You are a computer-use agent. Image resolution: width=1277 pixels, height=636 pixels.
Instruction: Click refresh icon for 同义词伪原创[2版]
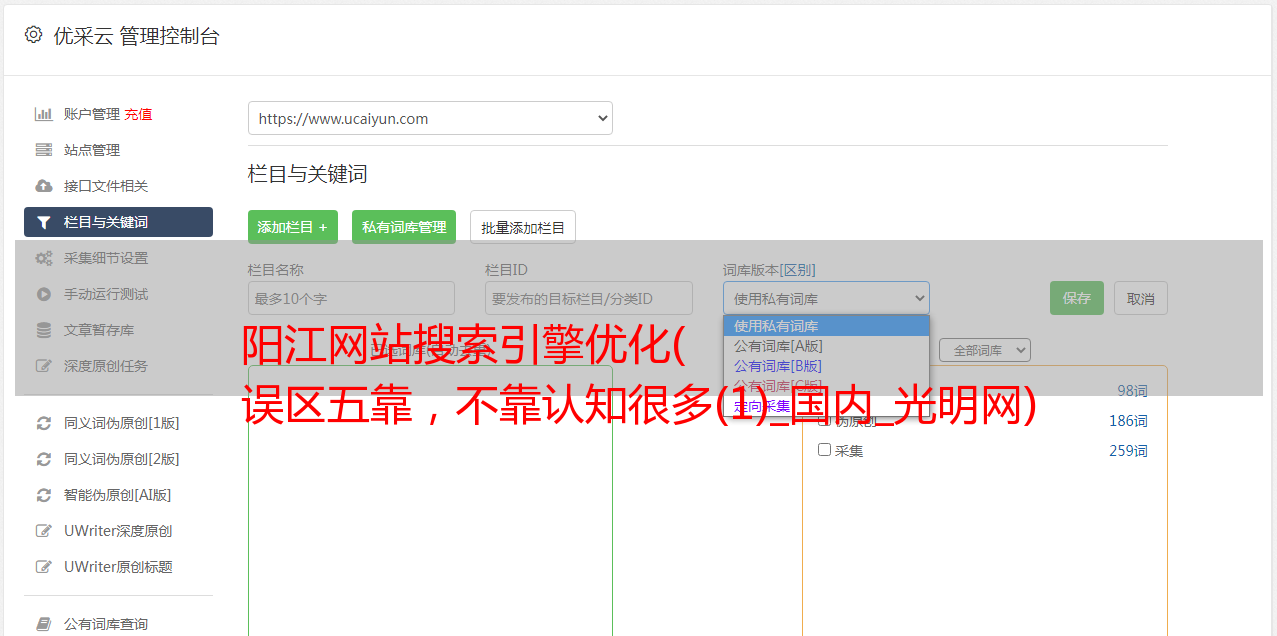43,459
